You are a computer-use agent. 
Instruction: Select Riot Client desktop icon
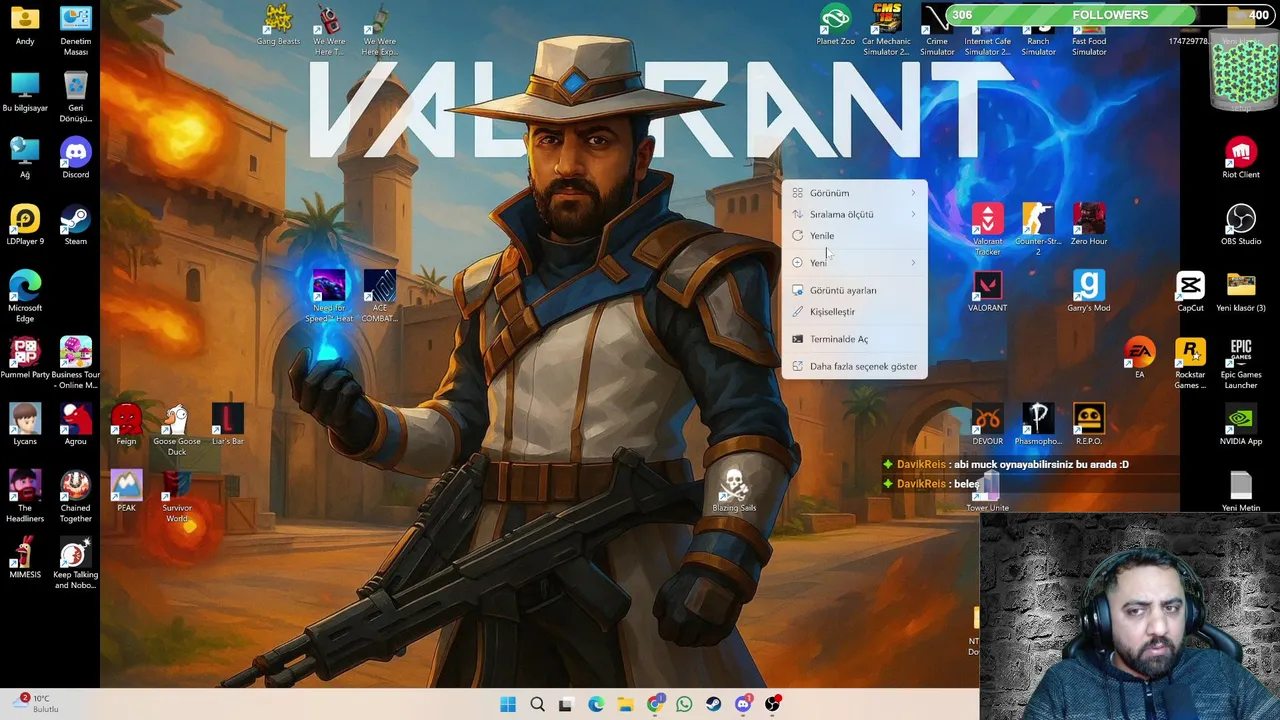[1241, 159]
